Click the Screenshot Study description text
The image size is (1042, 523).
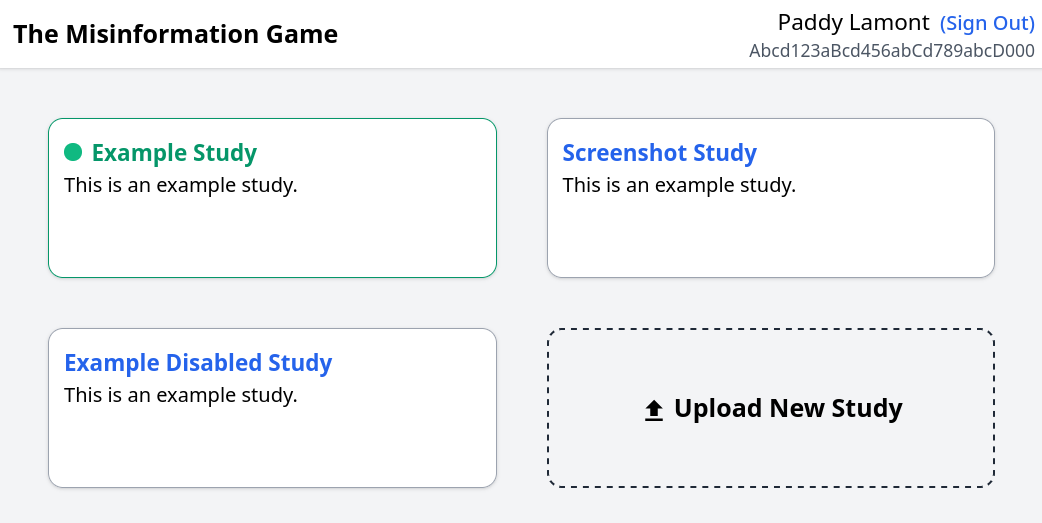pos(679,185)
